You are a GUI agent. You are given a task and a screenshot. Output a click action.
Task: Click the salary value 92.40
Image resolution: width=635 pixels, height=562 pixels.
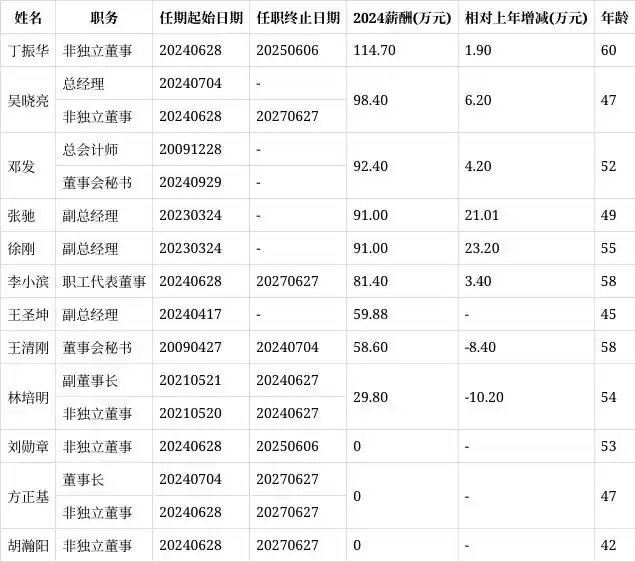(x=371, y=166)
